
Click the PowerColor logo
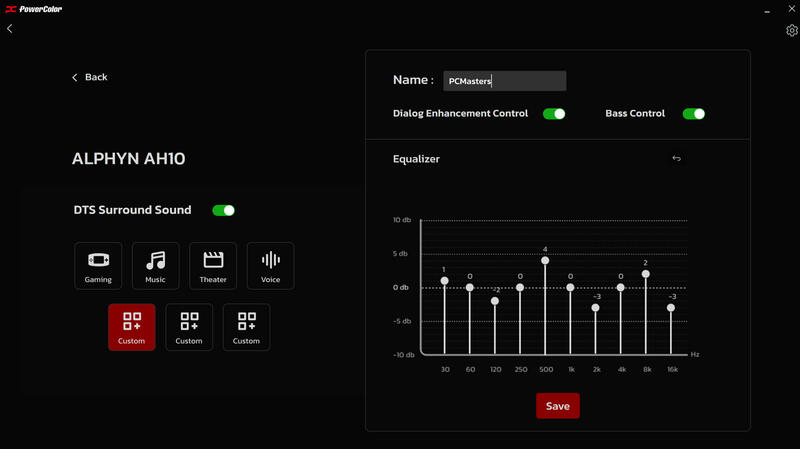34,9
